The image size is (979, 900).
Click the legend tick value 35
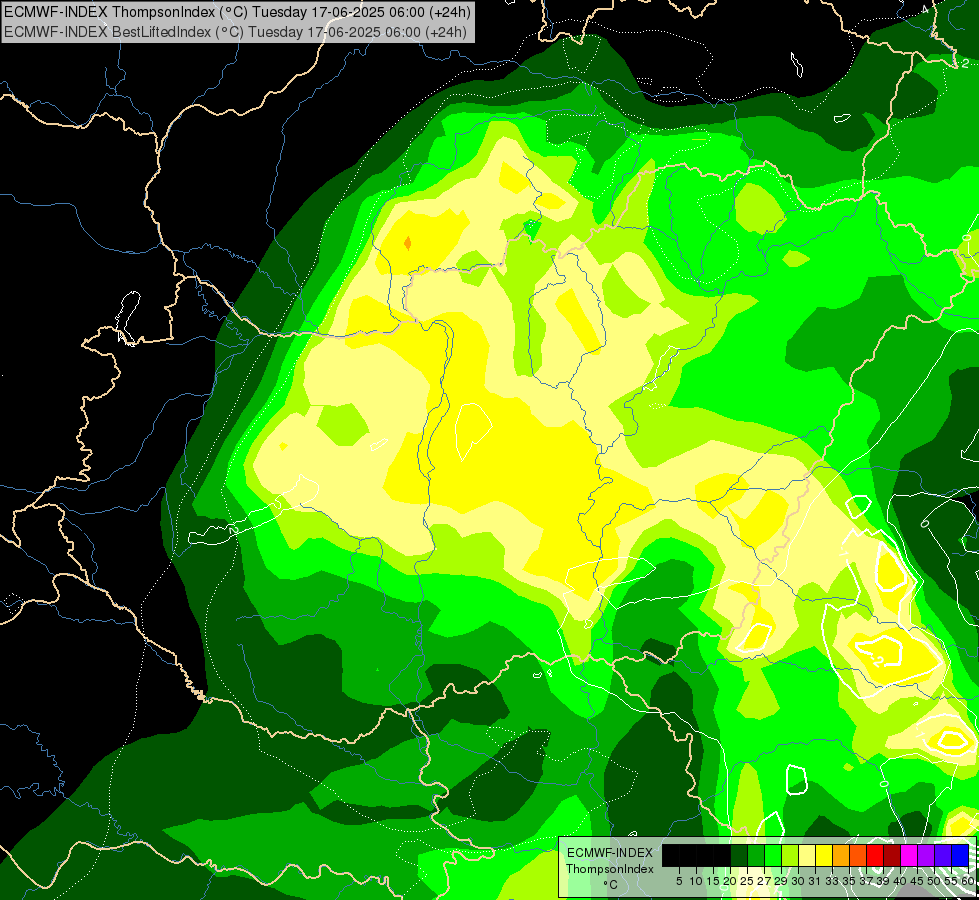[849, 881]
